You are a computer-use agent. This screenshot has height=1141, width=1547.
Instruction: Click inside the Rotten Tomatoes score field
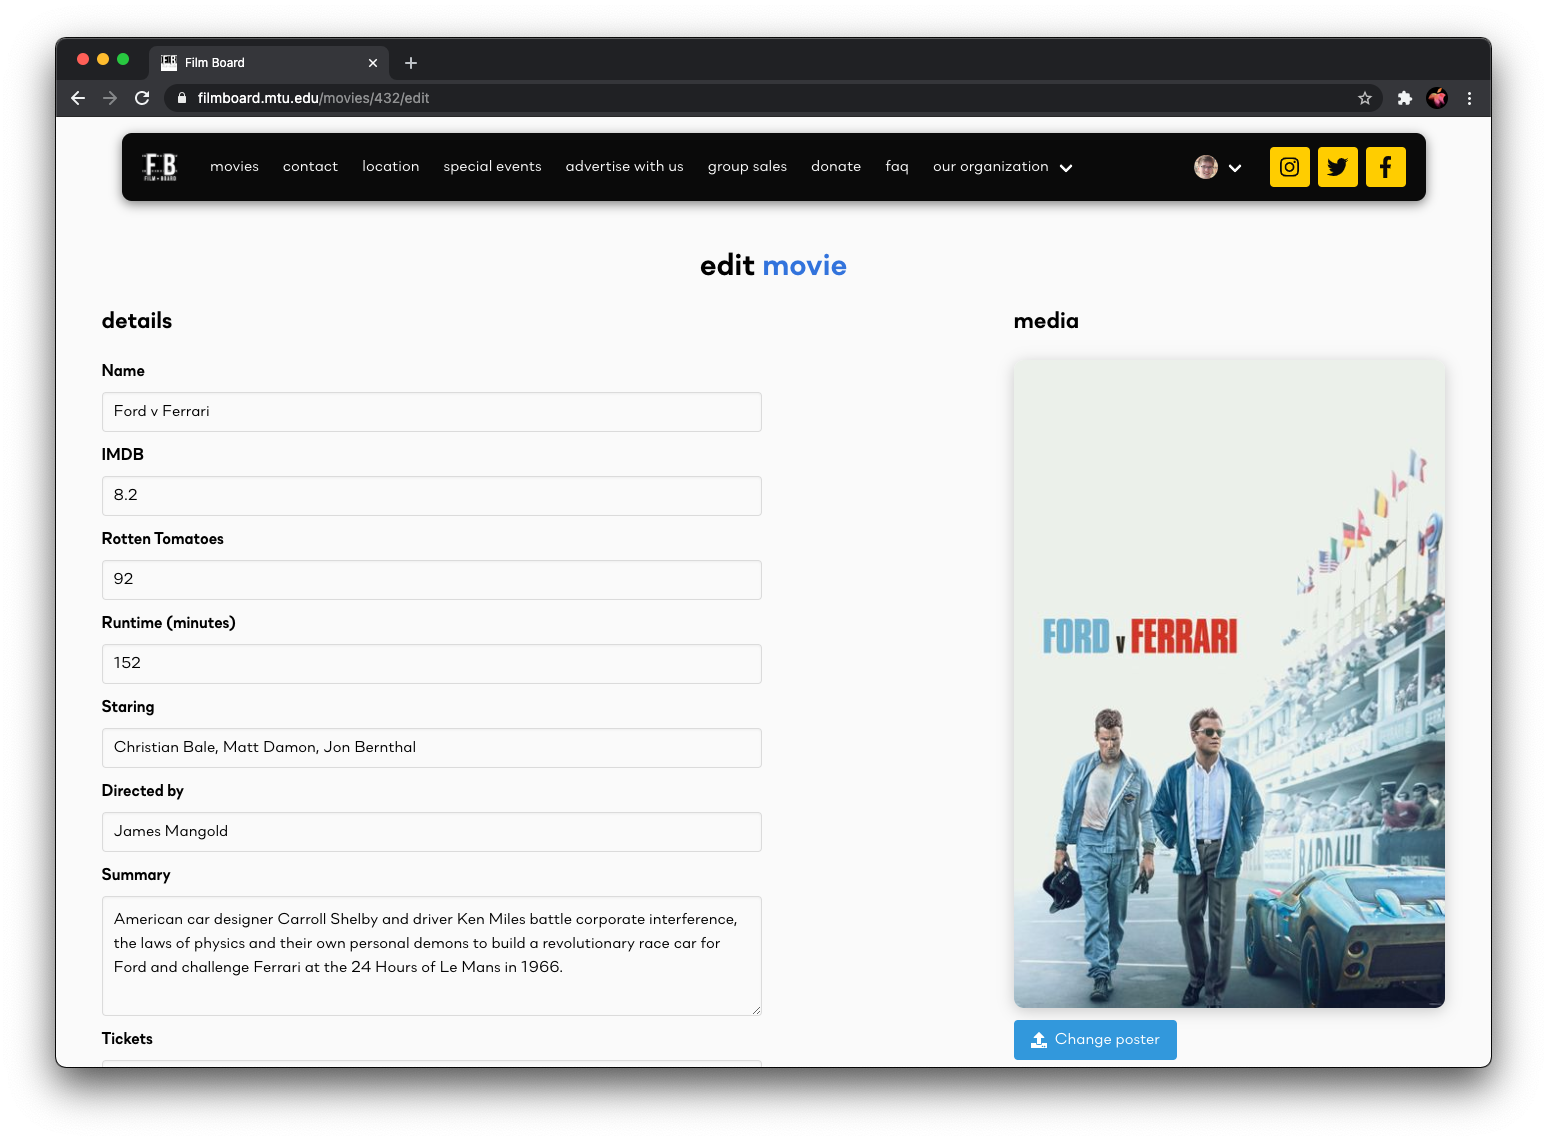click(431, 580)
